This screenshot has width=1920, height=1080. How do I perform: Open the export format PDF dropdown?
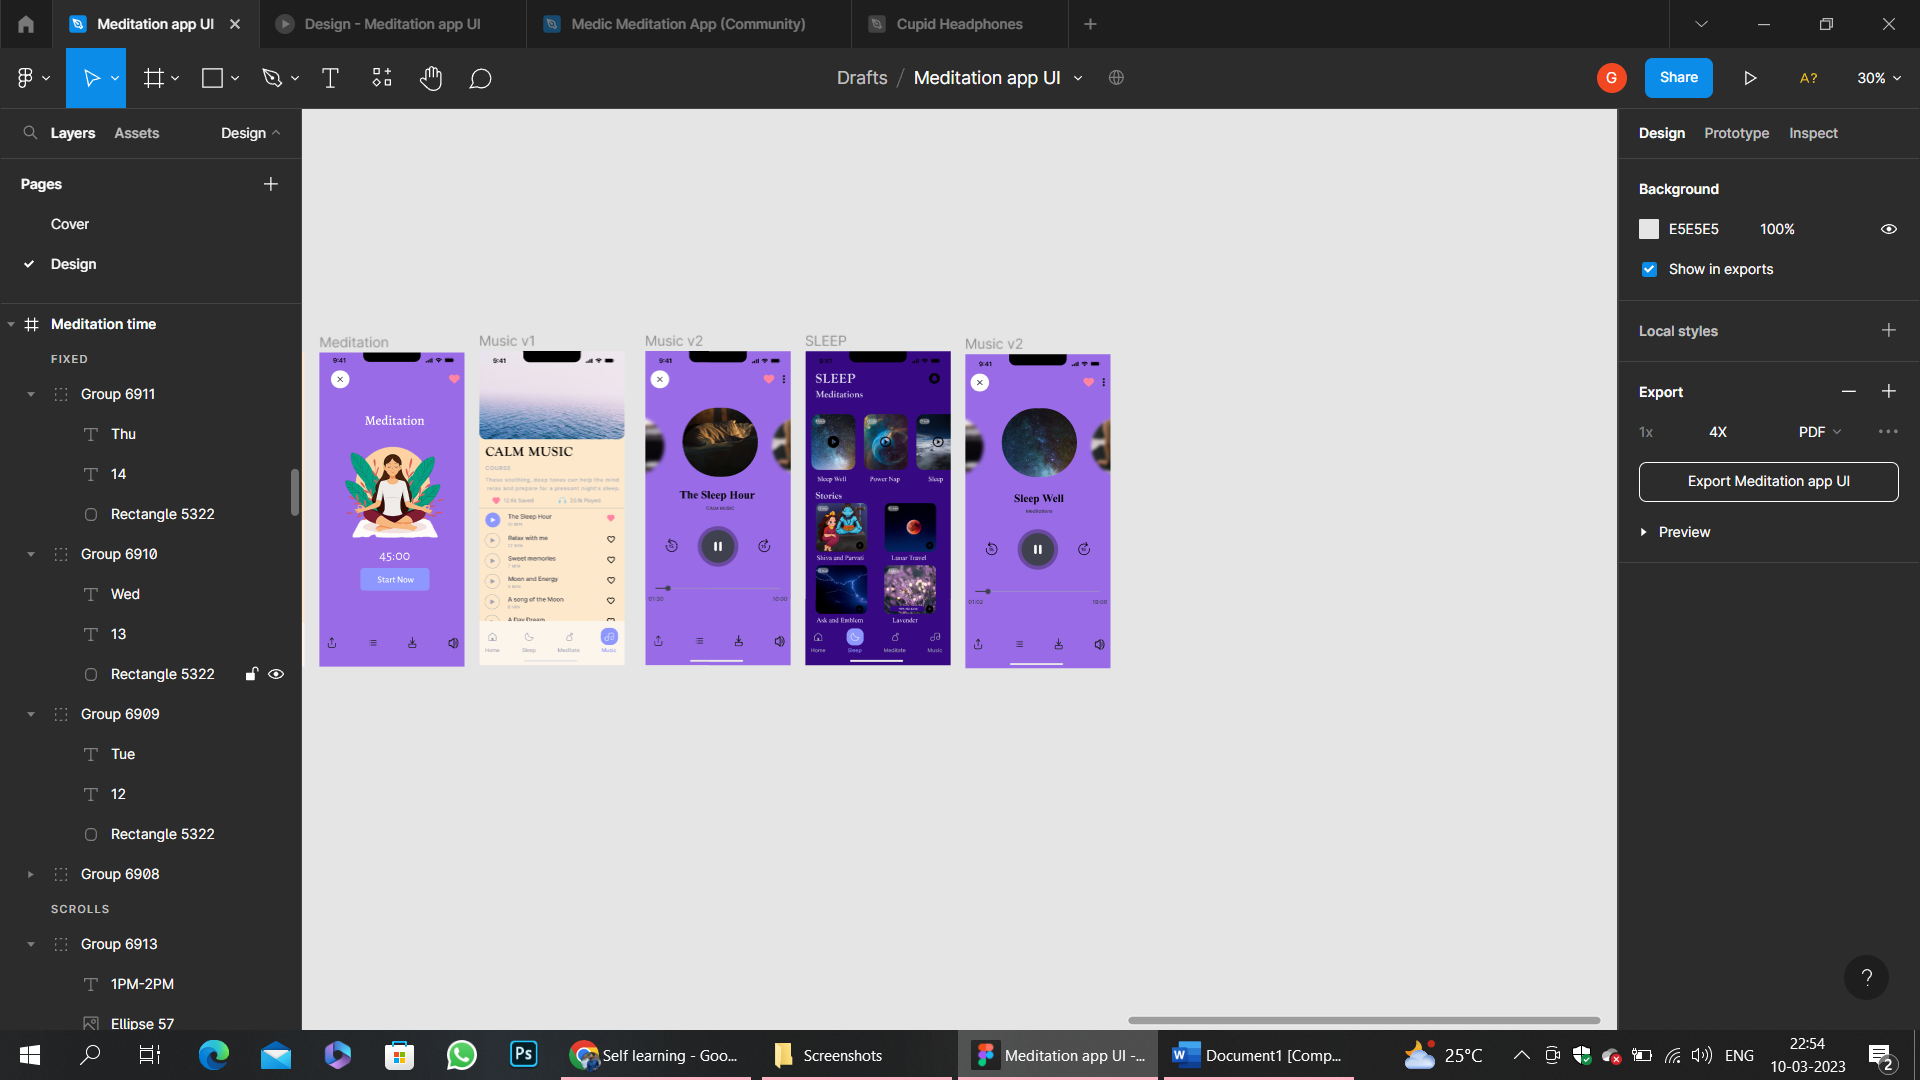tap(1819, 432)
